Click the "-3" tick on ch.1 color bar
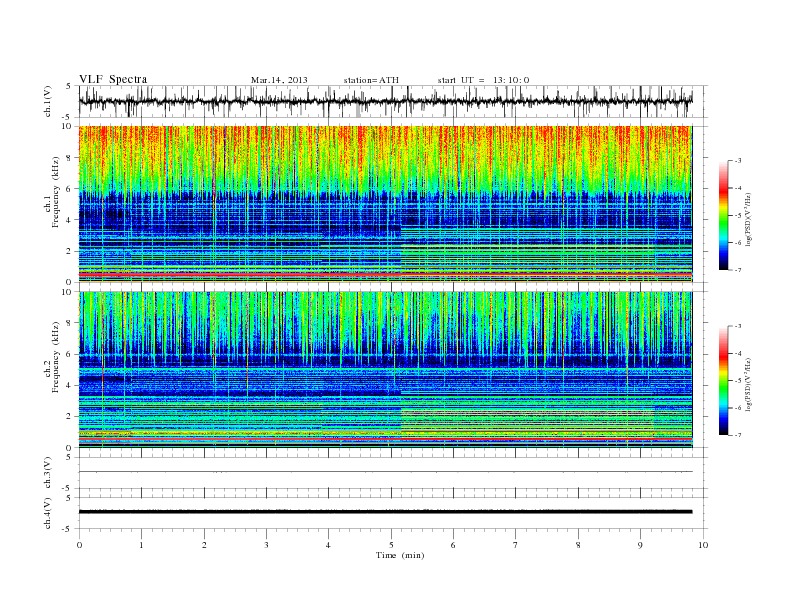792x612 pixels. pyautogui.click(x=738, y=161)
